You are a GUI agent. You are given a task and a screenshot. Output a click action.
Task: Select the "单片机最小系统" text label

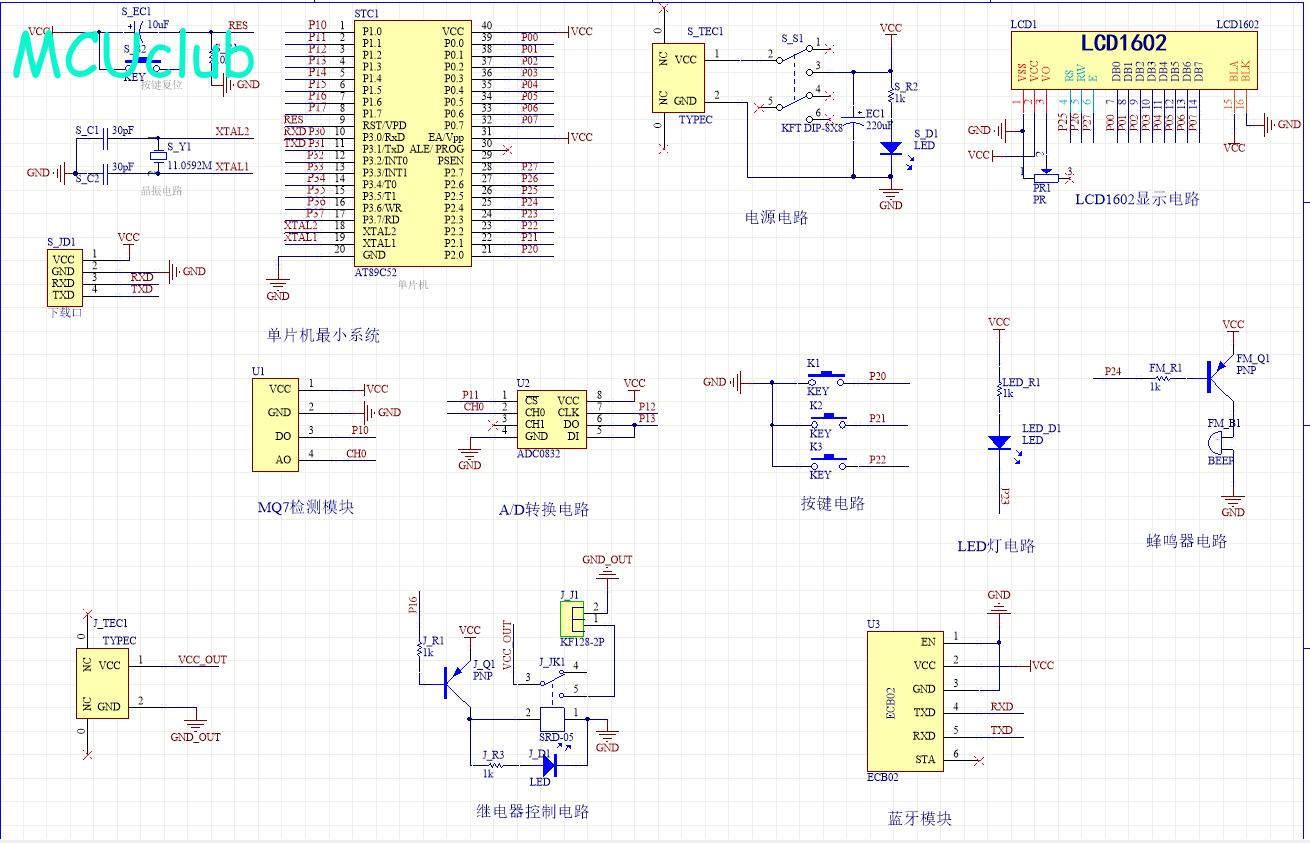click(x=323, y=336)
